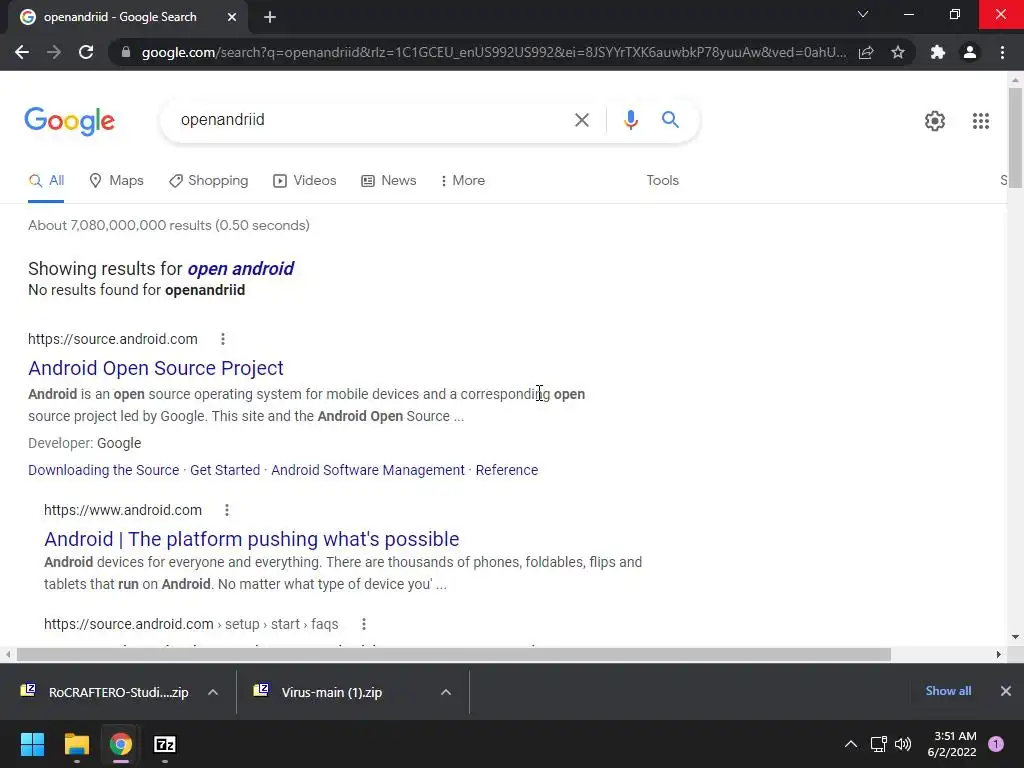Open Chrome three-dot menu
This screenshot has width=1024, height=768.
[x=1002, y=52]
